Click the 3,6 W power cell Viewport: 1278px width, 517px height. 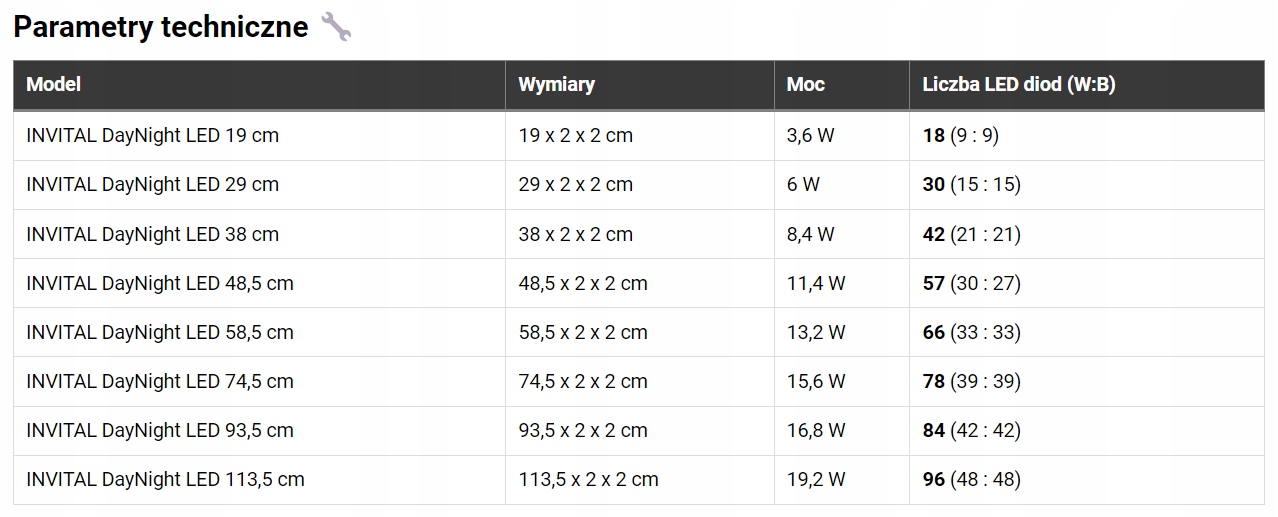[x=810, y=135]
